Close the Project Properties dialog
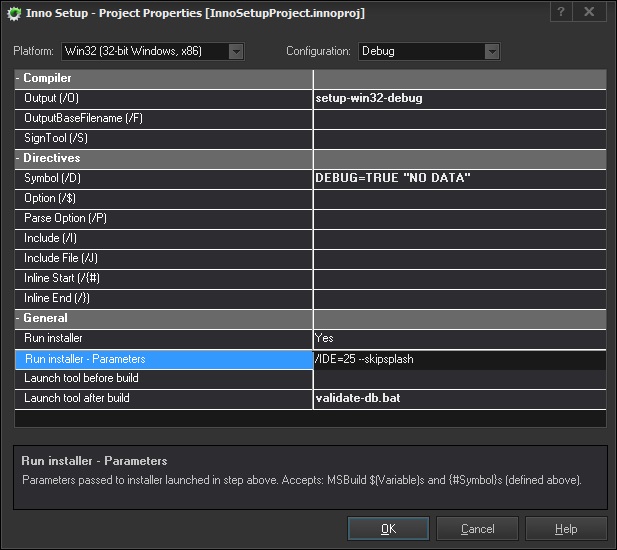 click(589, 12)
